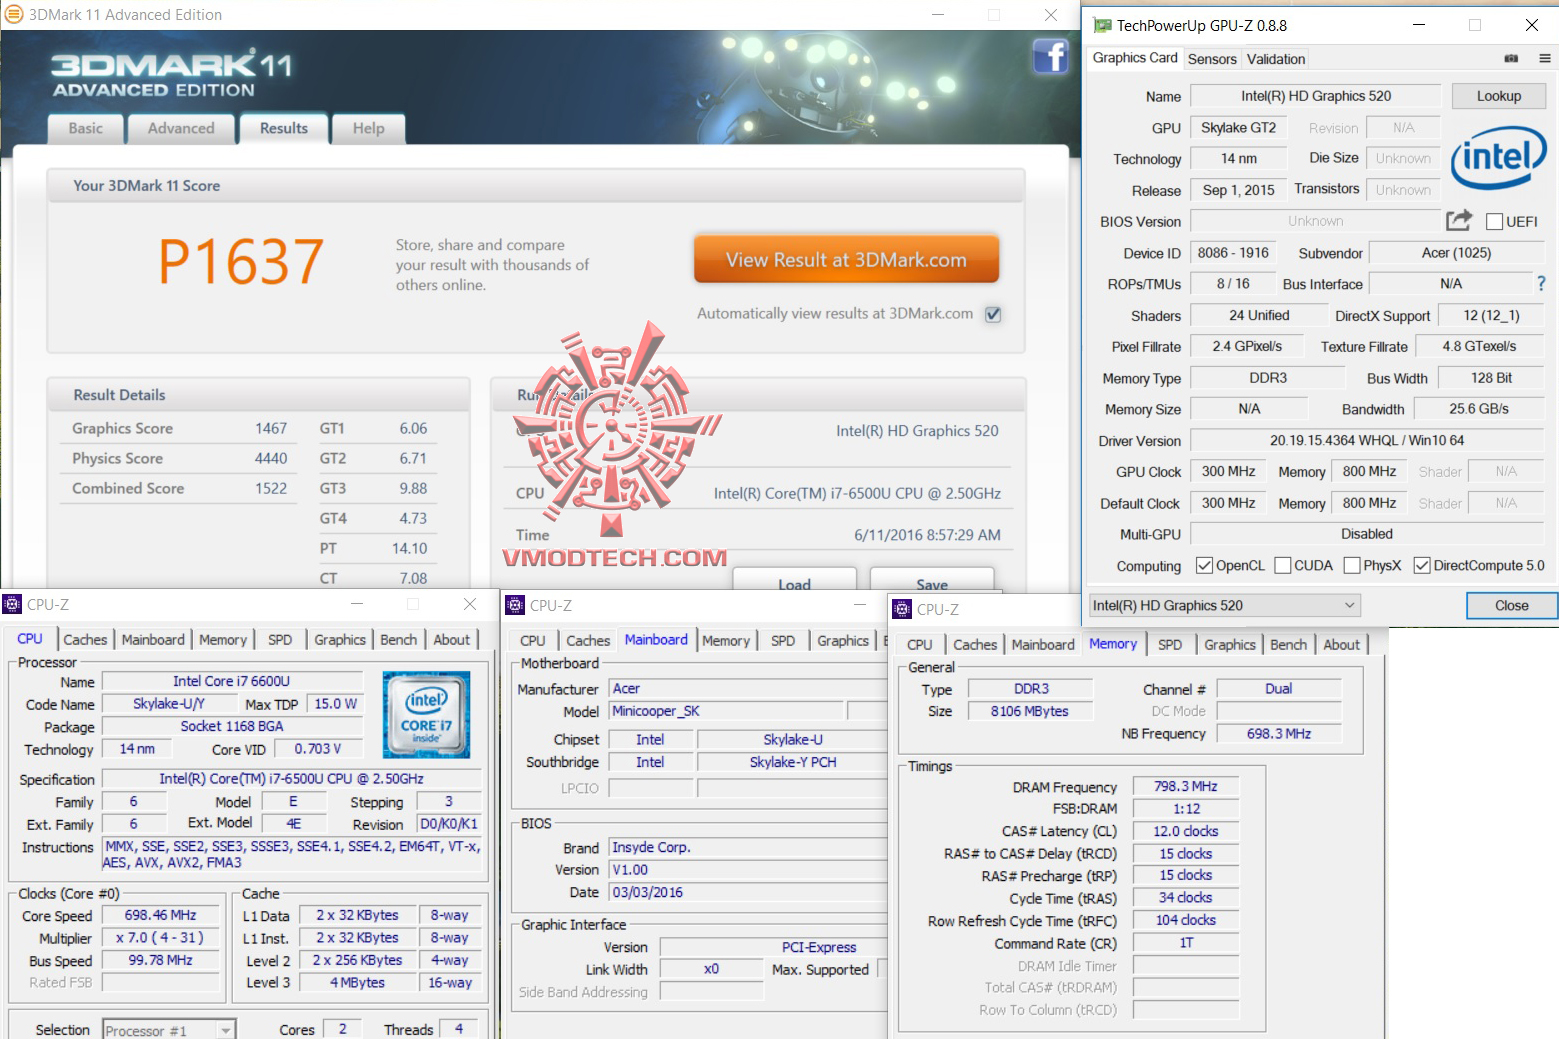Click the CPU-Z Mainboard window title icon
This screenshot has width=1559, height=1039.
coord(515,605)
